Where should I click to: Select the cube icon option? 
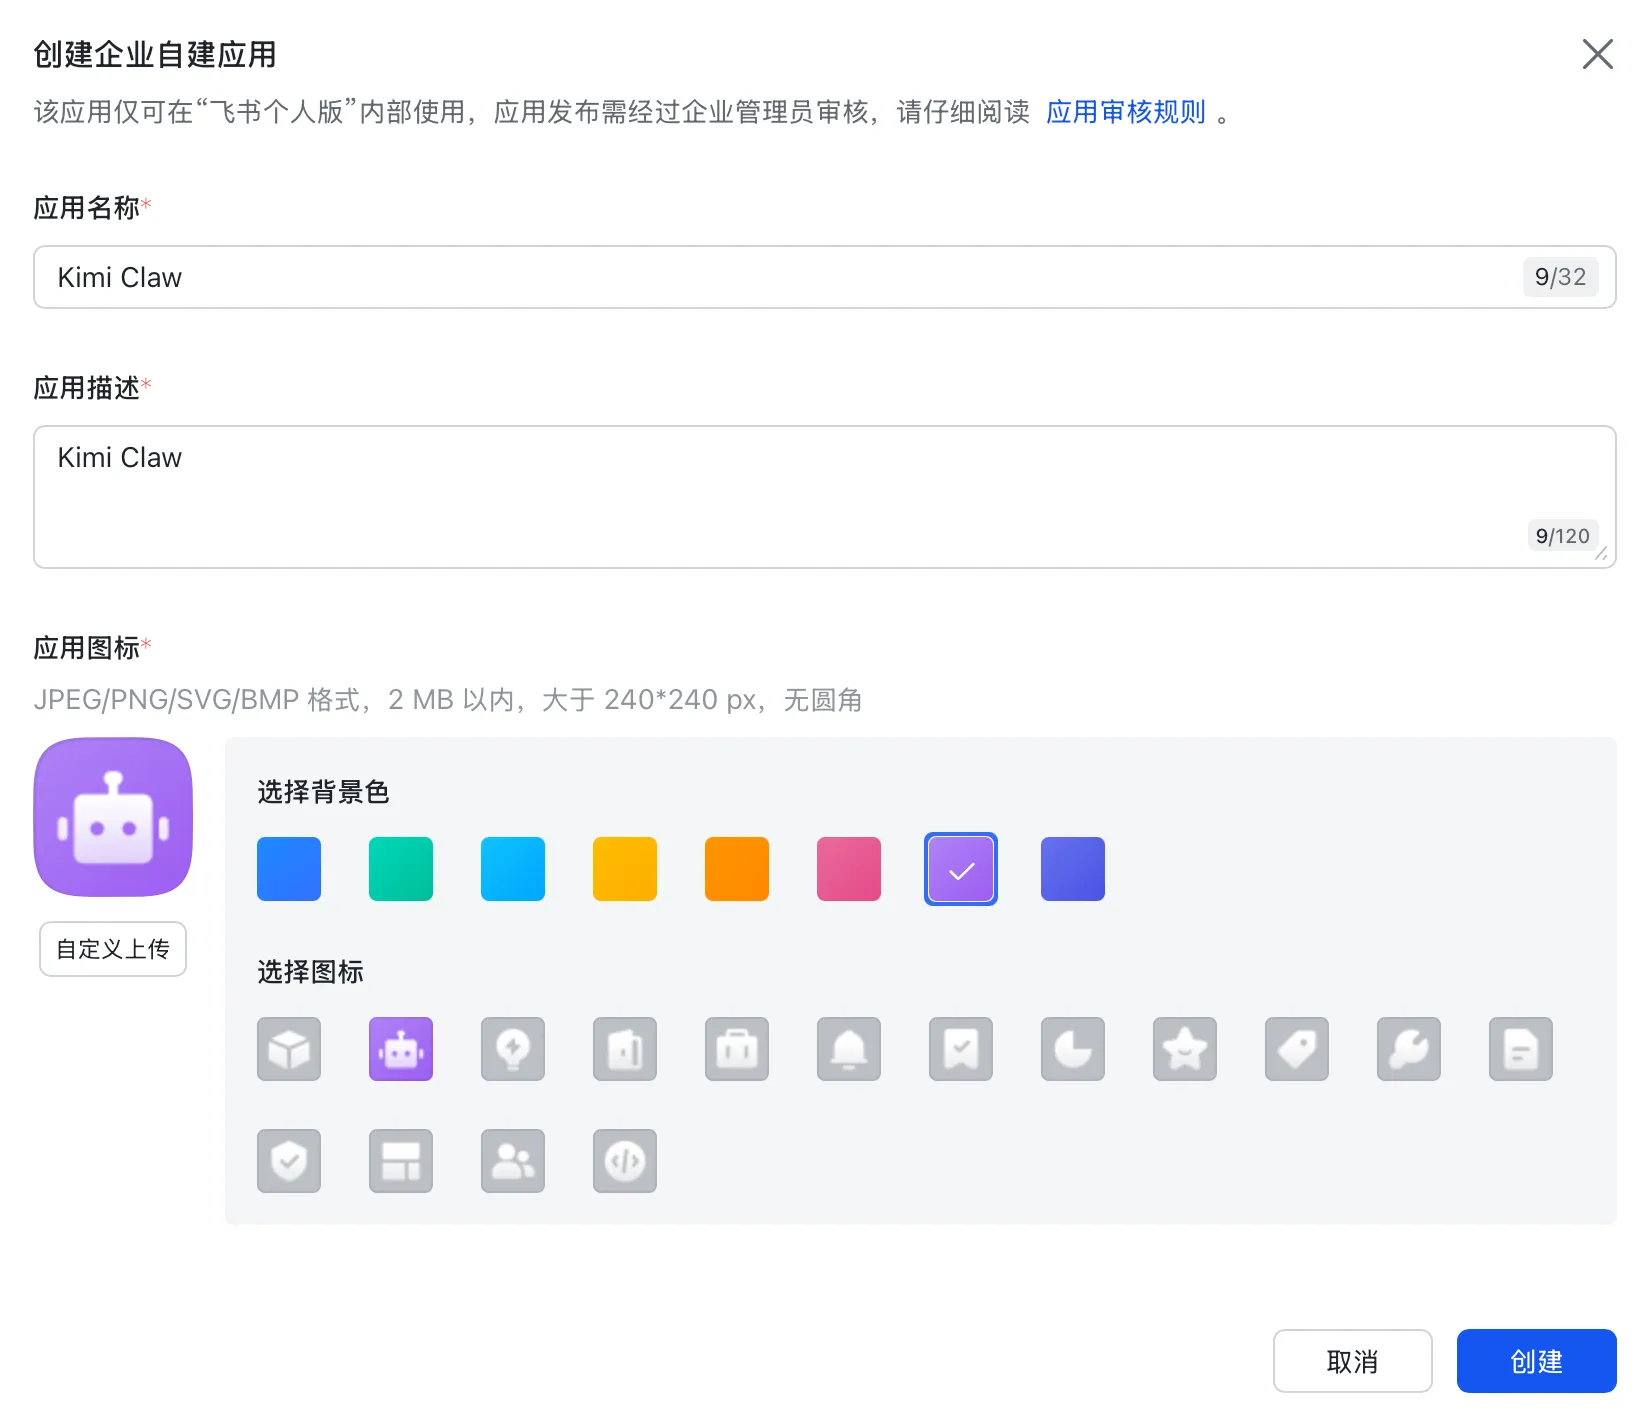point(289,1049)
